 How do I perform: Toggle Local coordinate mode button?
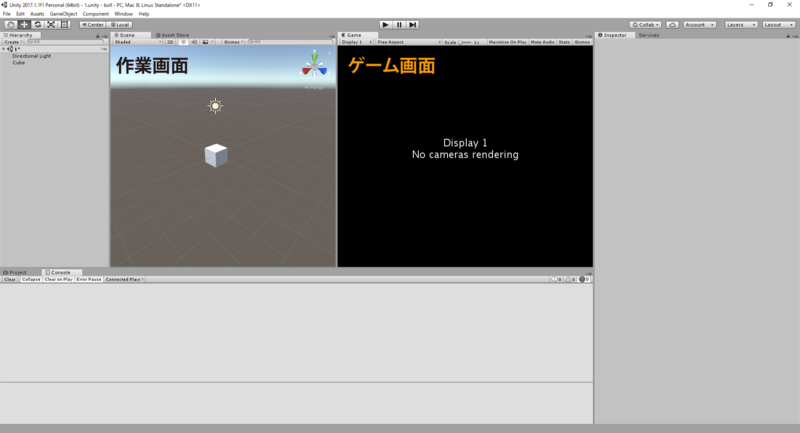tap(120, 24)
